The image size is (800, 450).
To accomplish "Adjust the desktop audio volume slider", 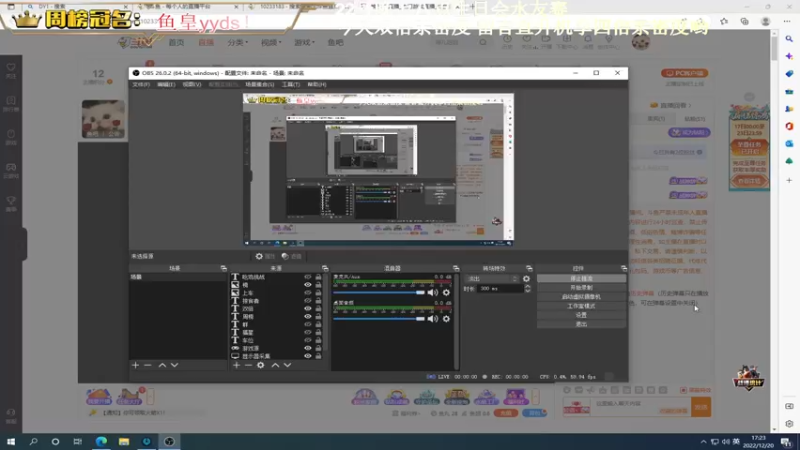I will (379, 319).
